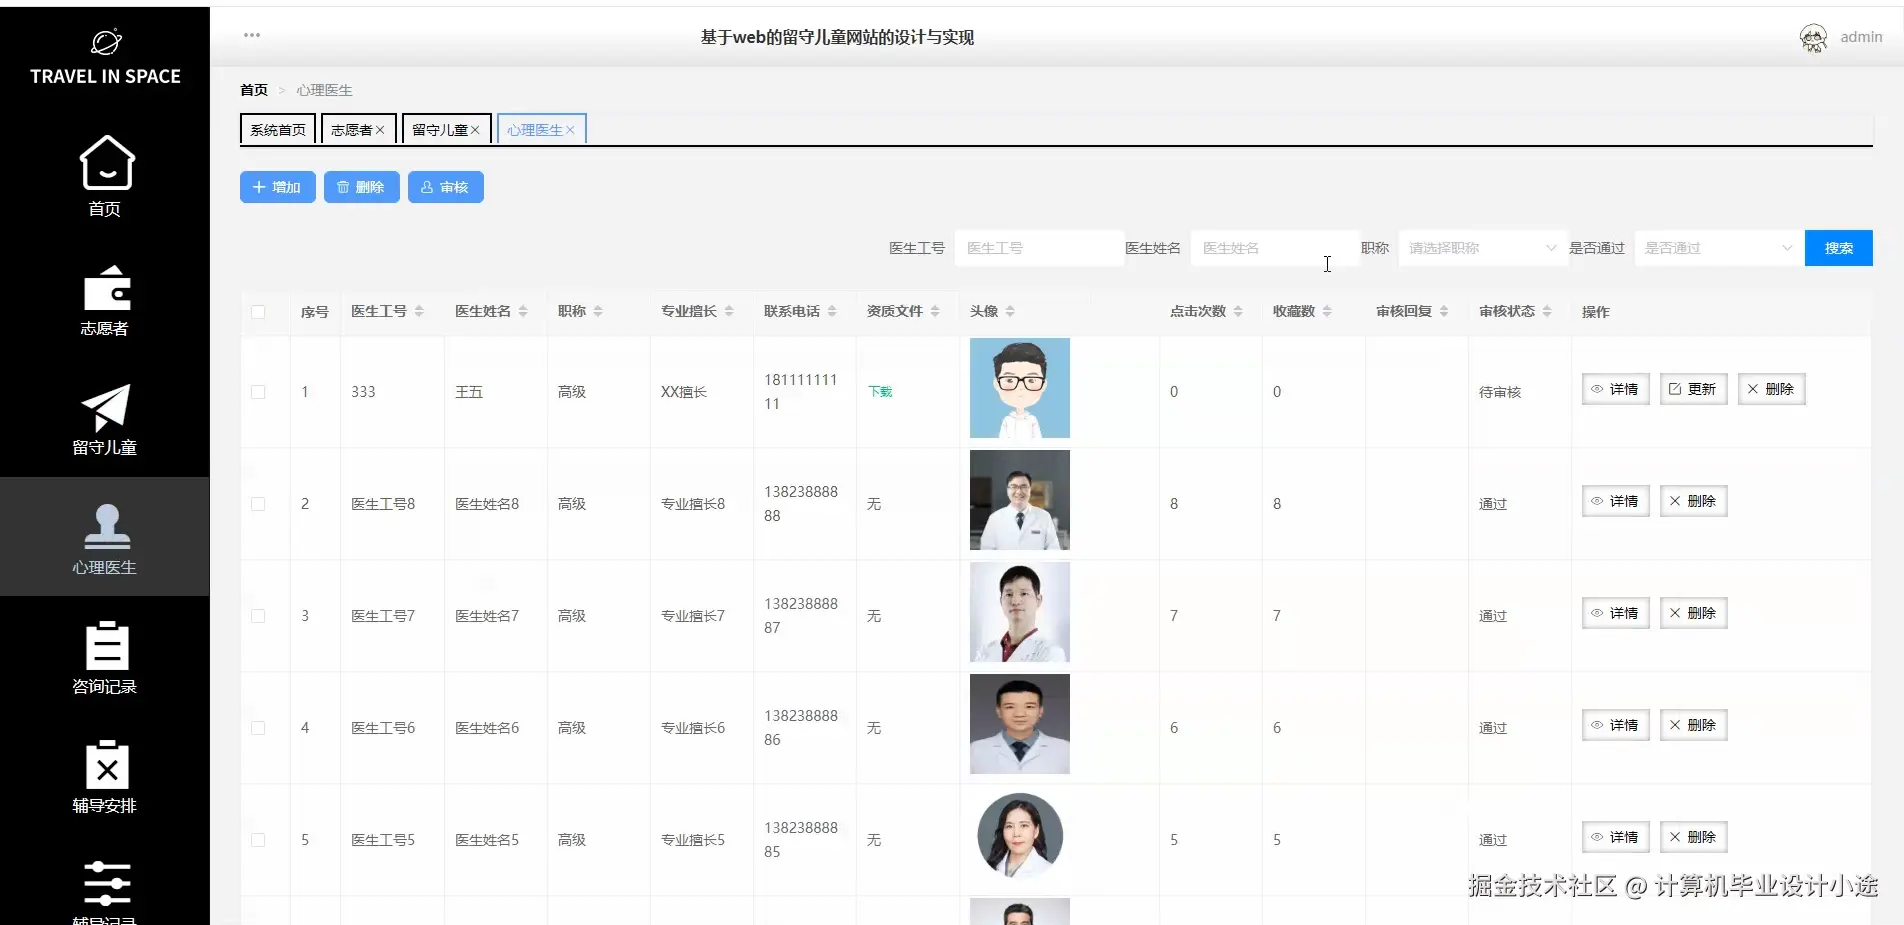Sort by 医生工号 column arrows
The image size is (1904, 925).
pos(419,312)
